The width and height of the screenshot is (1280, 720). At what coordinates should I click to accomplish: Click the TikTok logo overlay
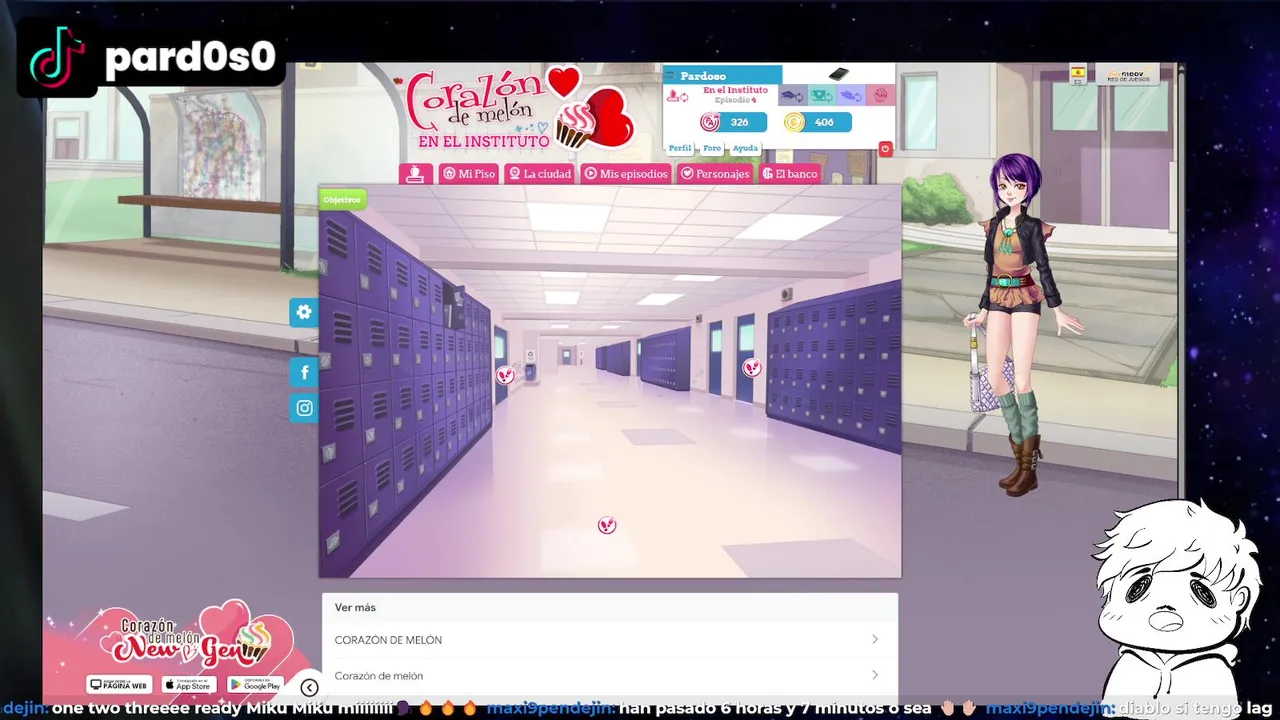point(57,57)
